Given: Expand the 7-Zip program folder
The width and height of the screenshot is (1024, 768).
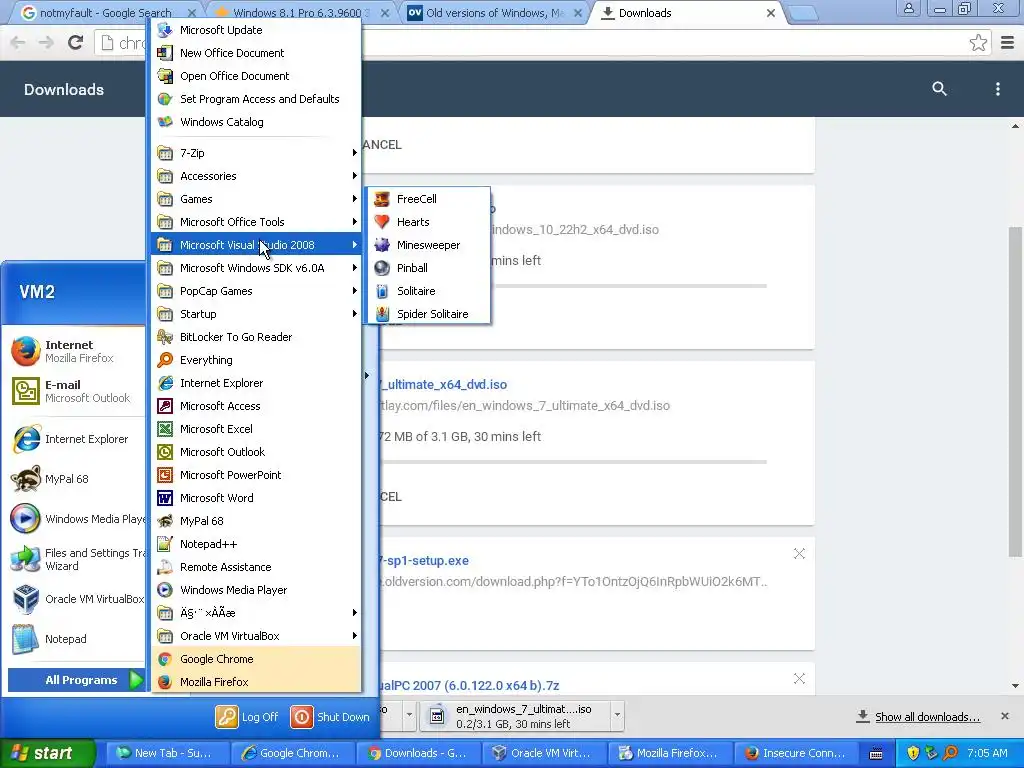Looking at the screenshot, I should pos(256,153).
